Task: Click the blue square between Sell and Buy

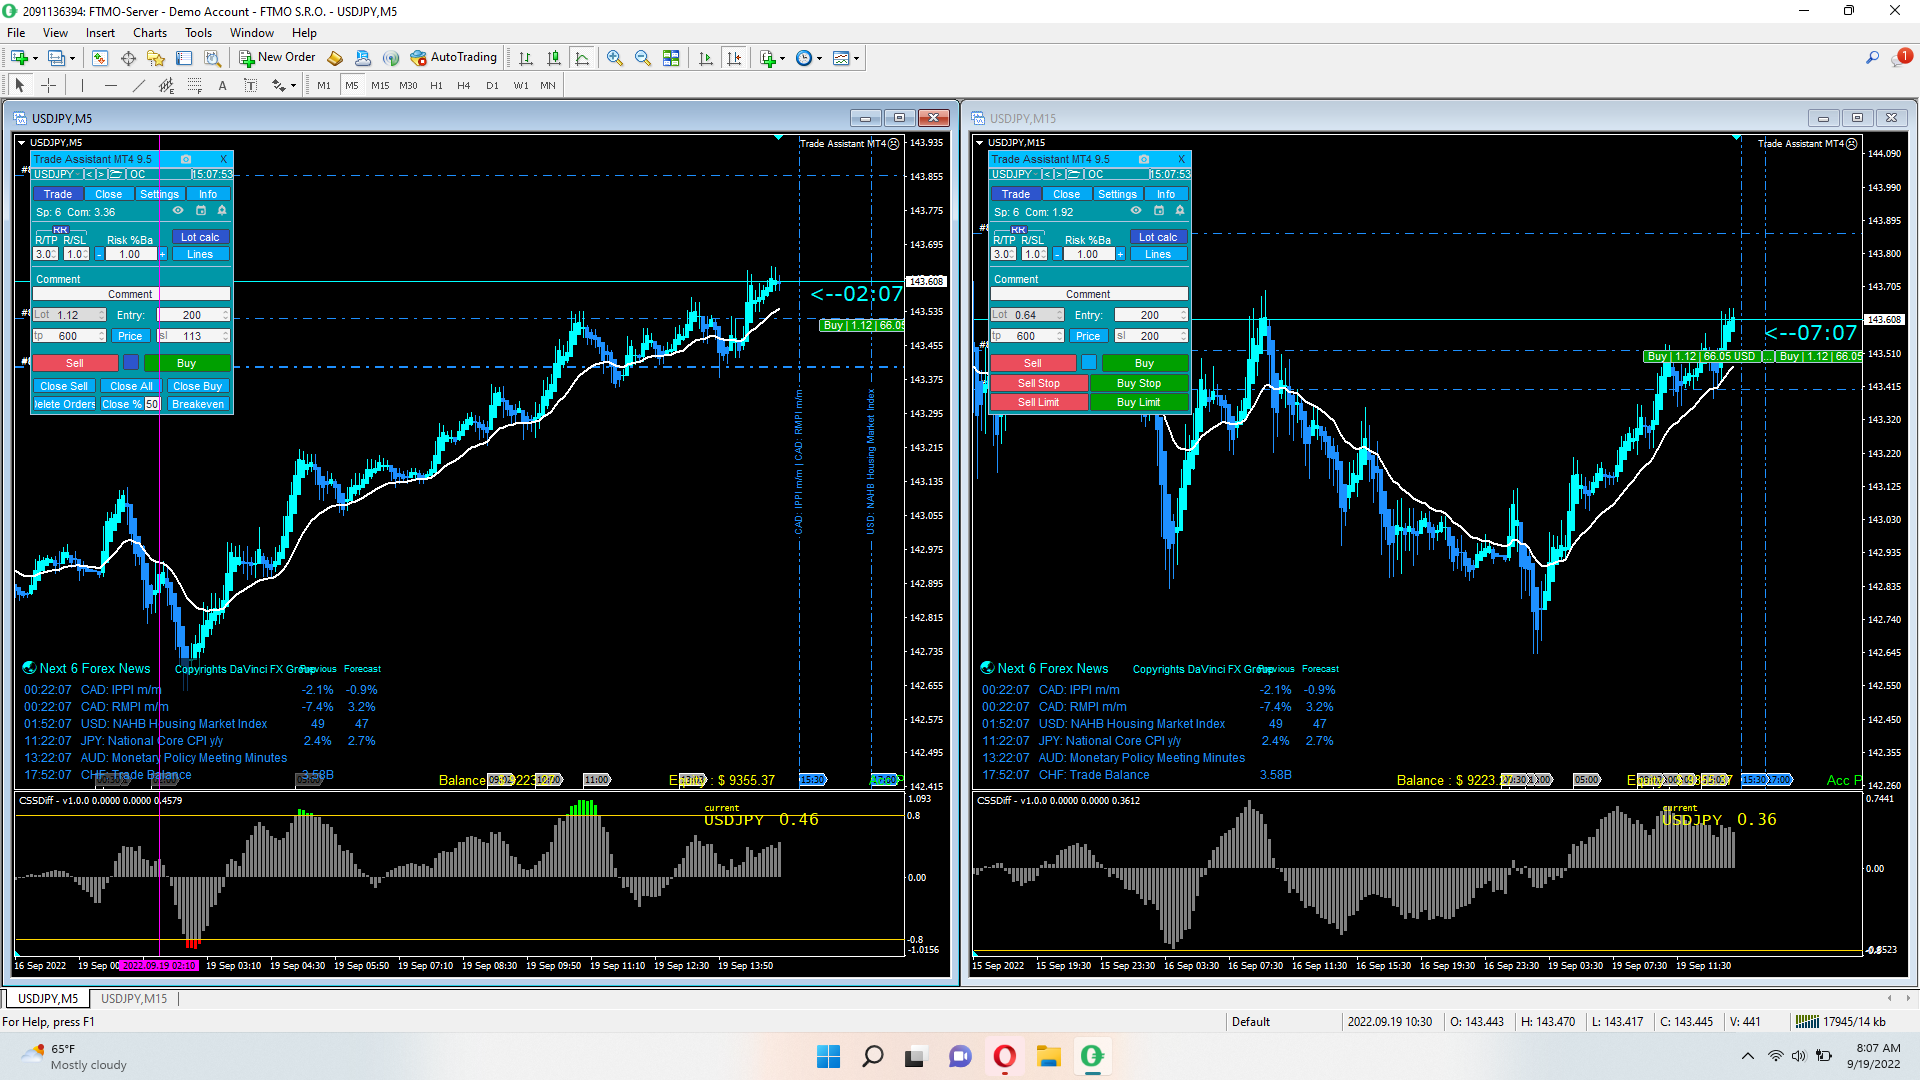Action: (x=131, y=362)
